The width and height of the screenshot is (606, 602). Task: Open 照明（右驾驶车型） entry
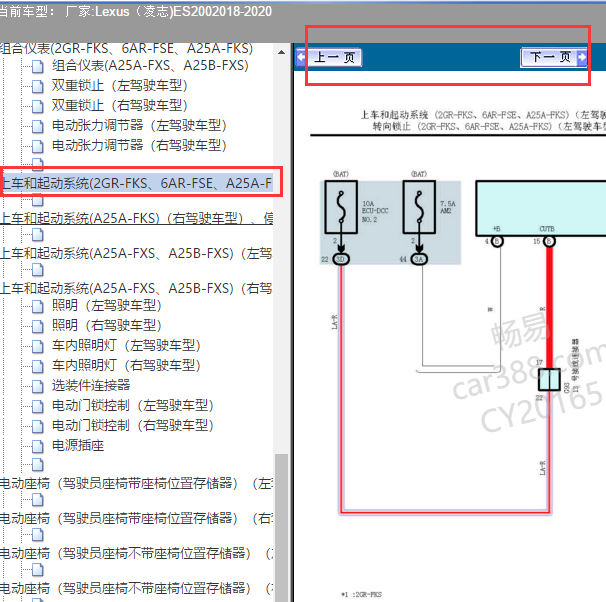click(x=107, y=325)
